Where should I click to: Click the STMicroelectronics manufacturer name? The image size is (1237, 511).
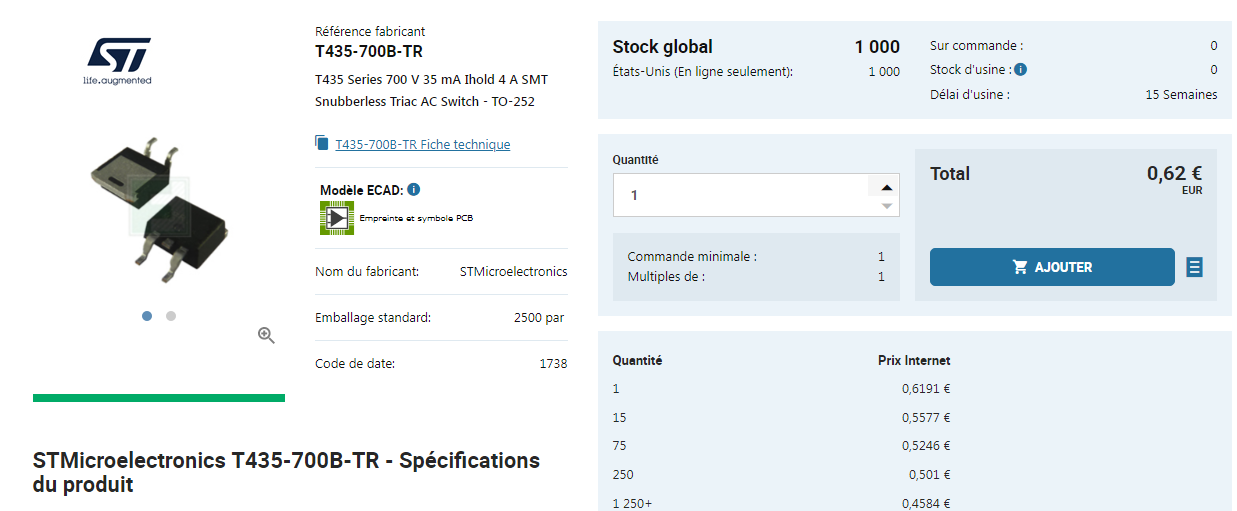pos(513,271)
